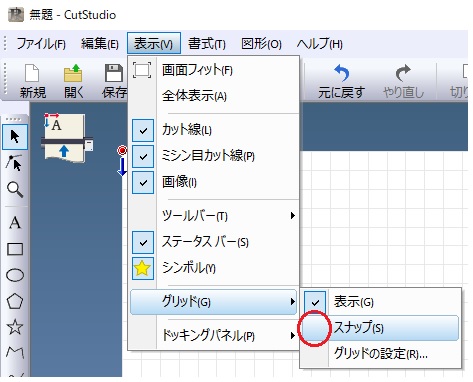Choose 全体表示(A) menu item

coord(213,96)
